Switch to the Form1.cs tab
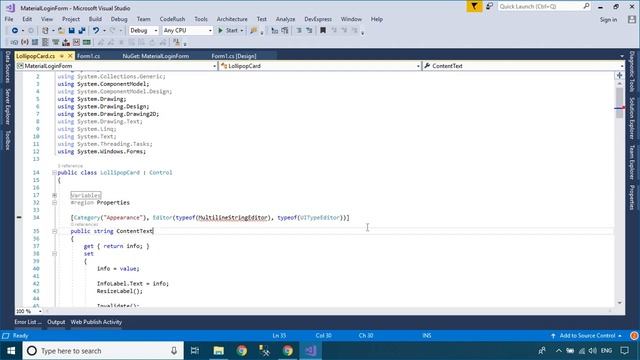 pyautogui.click(x=88, y=56)
